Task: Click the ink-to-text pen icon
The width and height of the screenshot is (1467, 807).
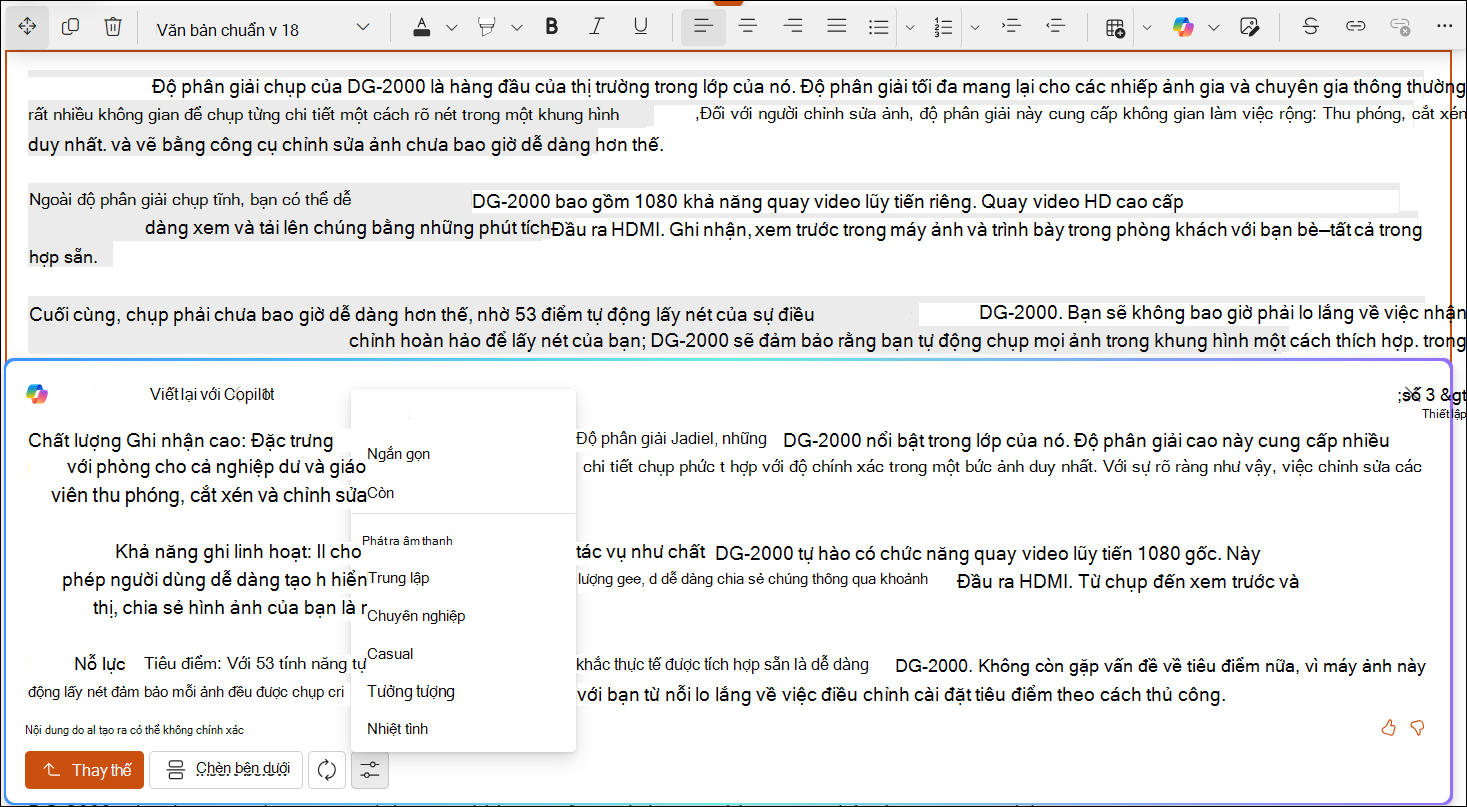Action: click(1249, 27)
